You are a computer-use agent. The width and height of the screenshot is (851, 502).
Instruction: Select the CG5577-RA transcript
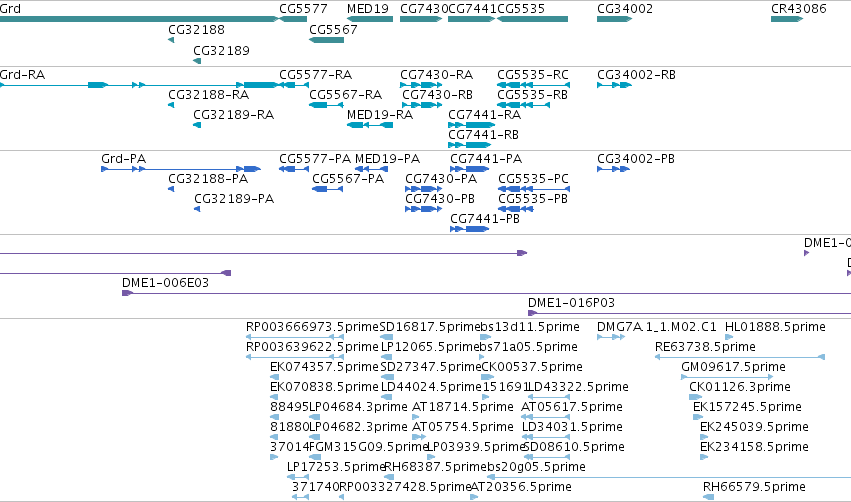(294, 85)
